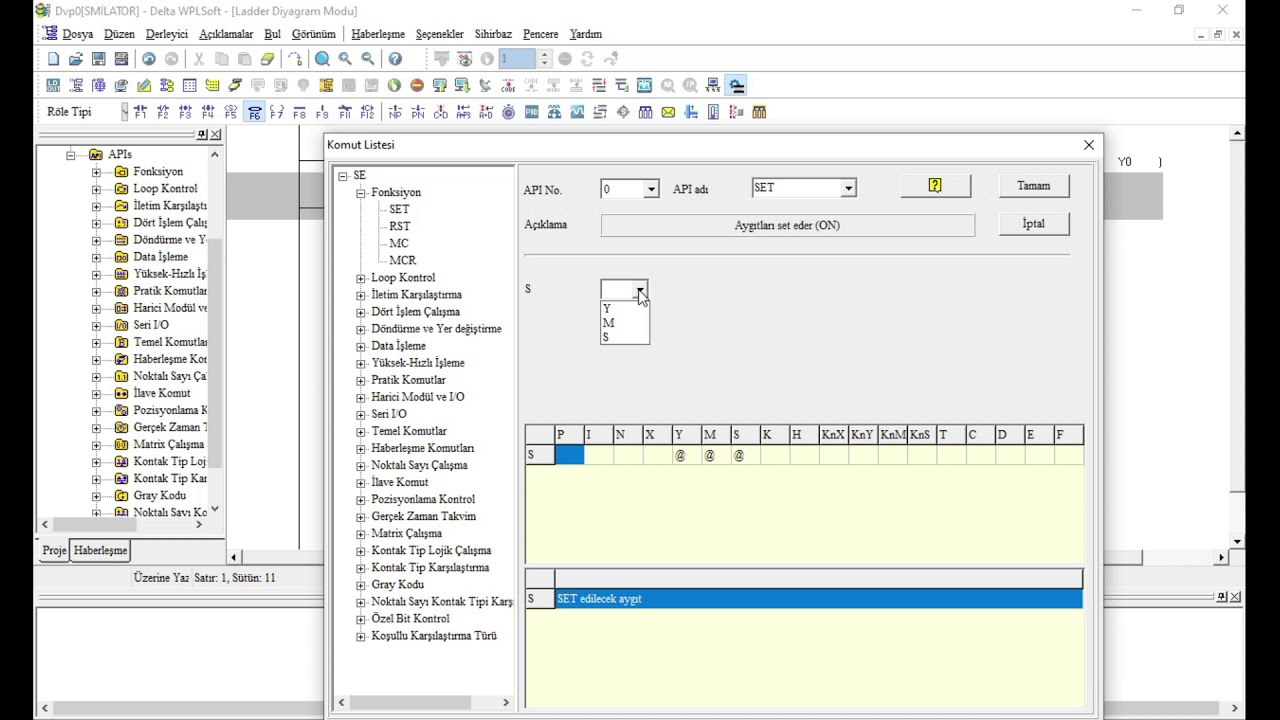Click the New file icon in toolbar
This screenshot has height=720, width=1280.
(x=53, y=59)
